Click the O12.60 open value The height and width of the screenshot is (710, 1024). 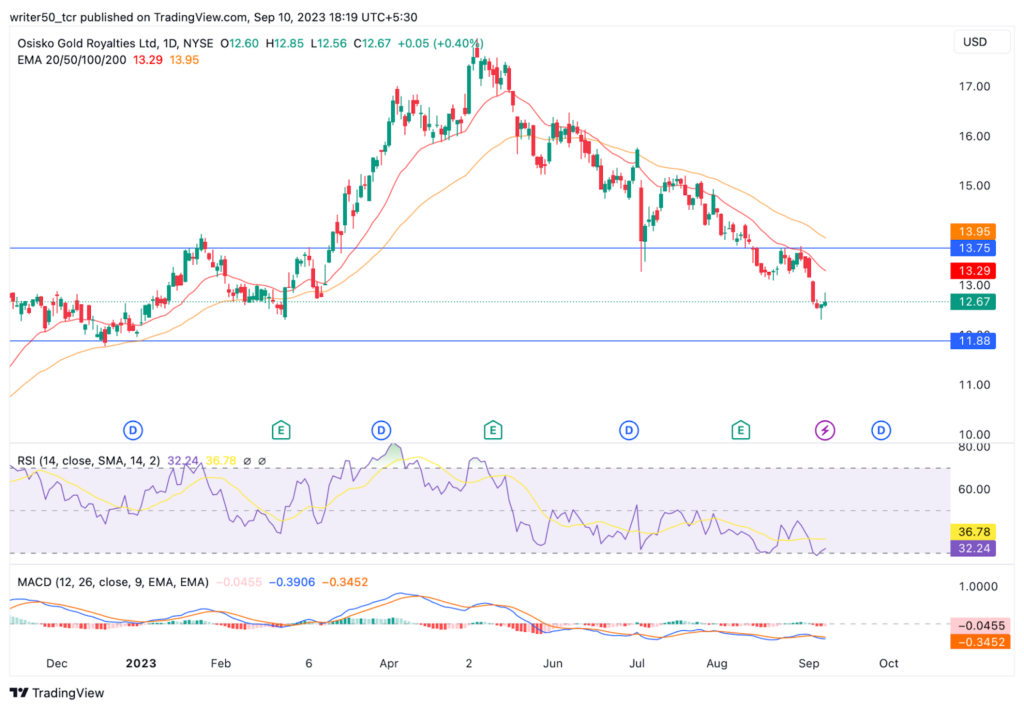click(x=239, y=43)
